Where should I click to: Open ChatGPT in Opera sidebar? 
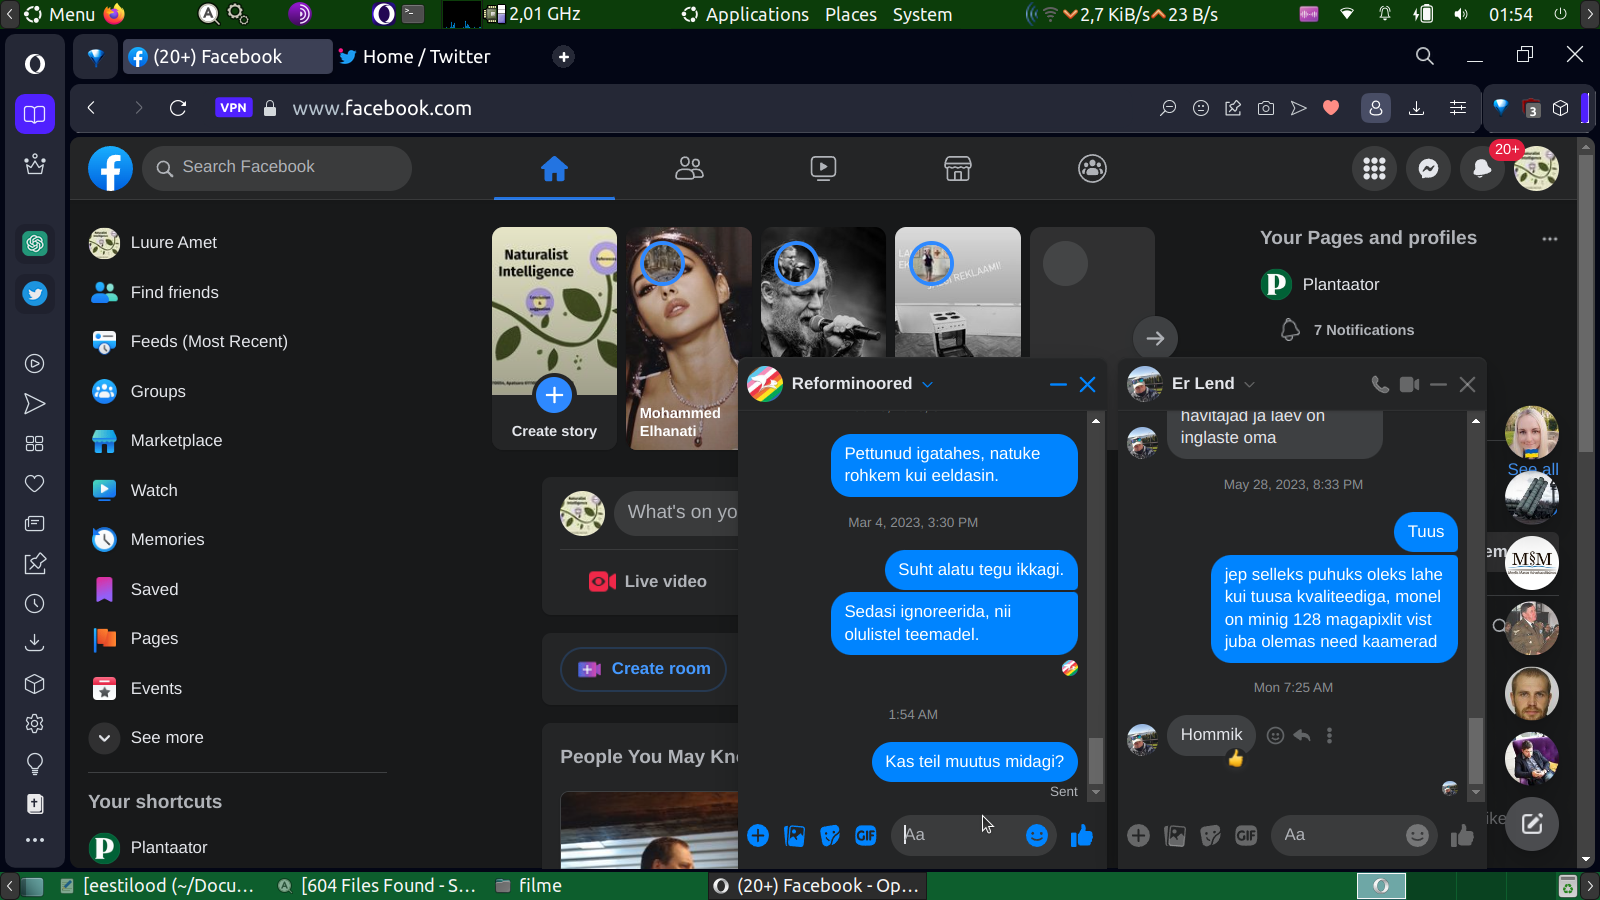tap(35, 243)
